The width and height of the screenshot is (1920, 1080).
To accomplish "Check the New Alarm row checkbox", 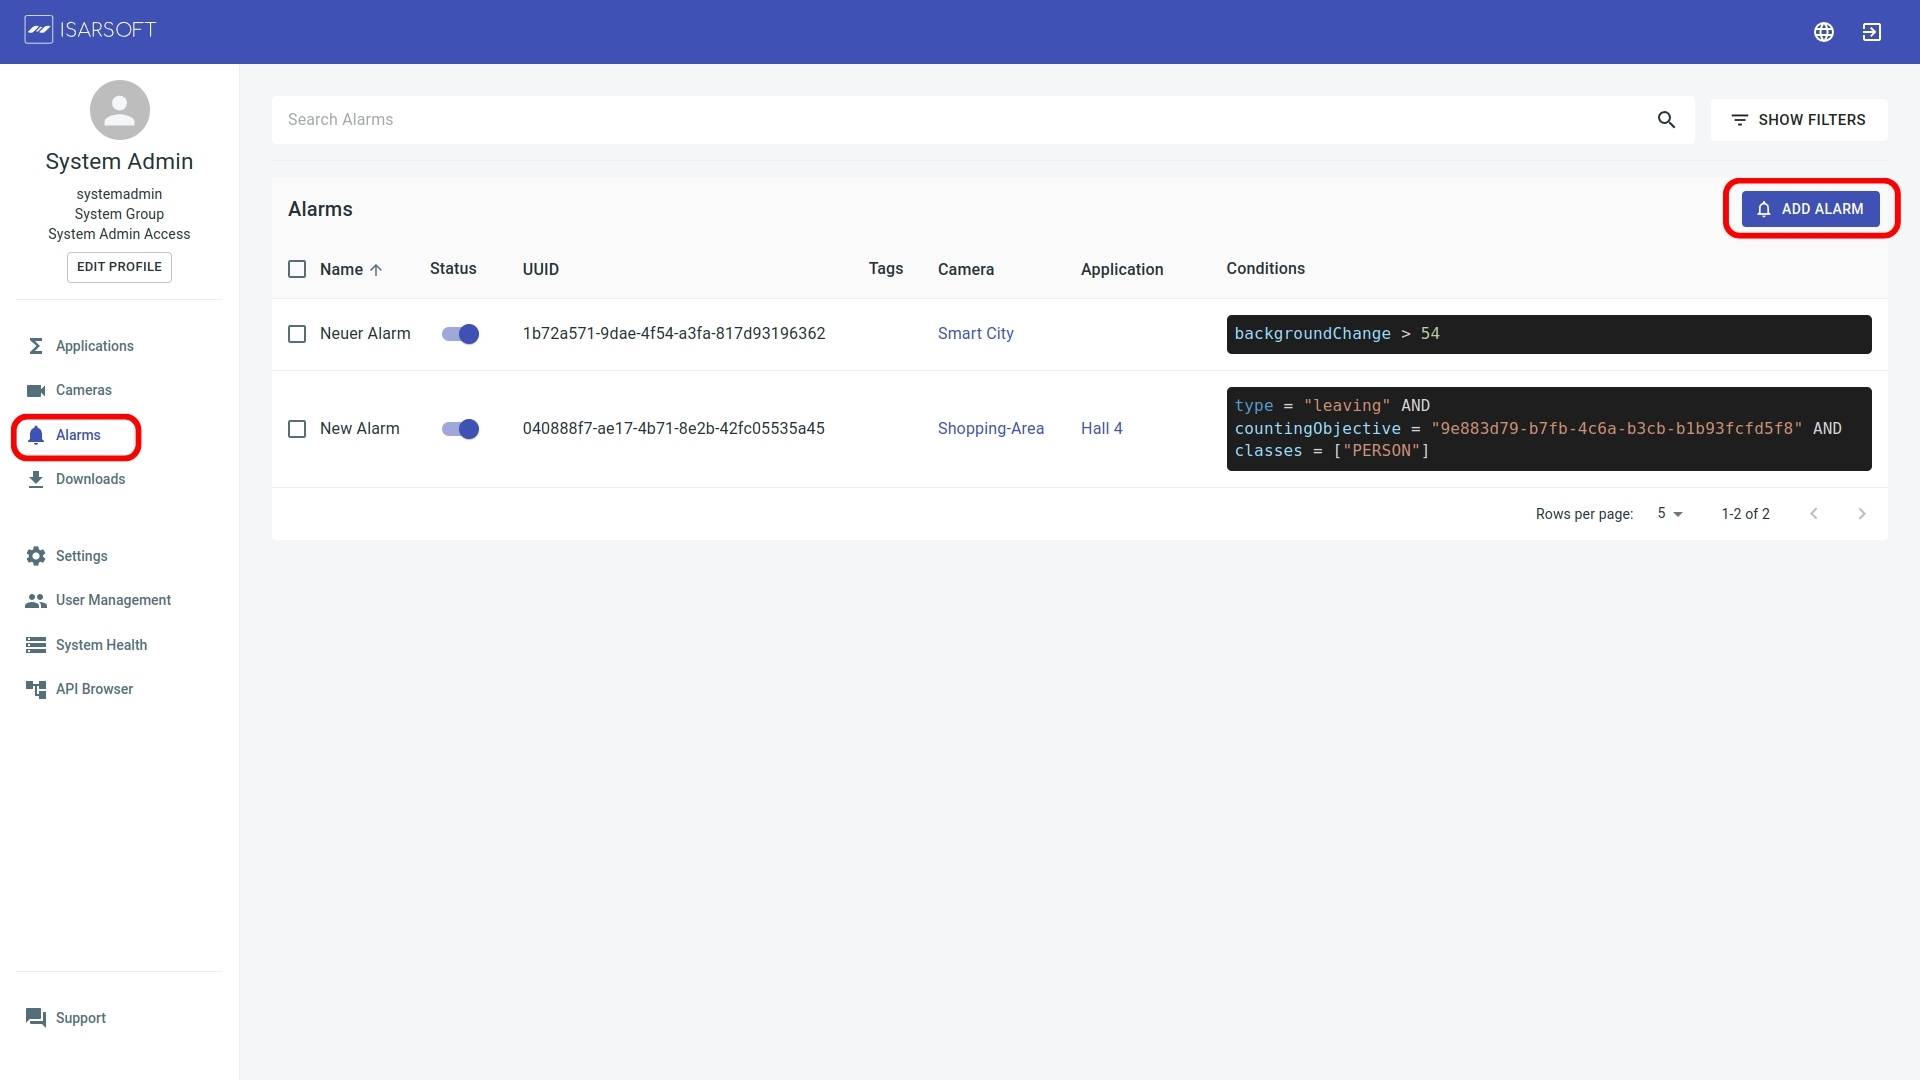I will click(x=297, y=429).
